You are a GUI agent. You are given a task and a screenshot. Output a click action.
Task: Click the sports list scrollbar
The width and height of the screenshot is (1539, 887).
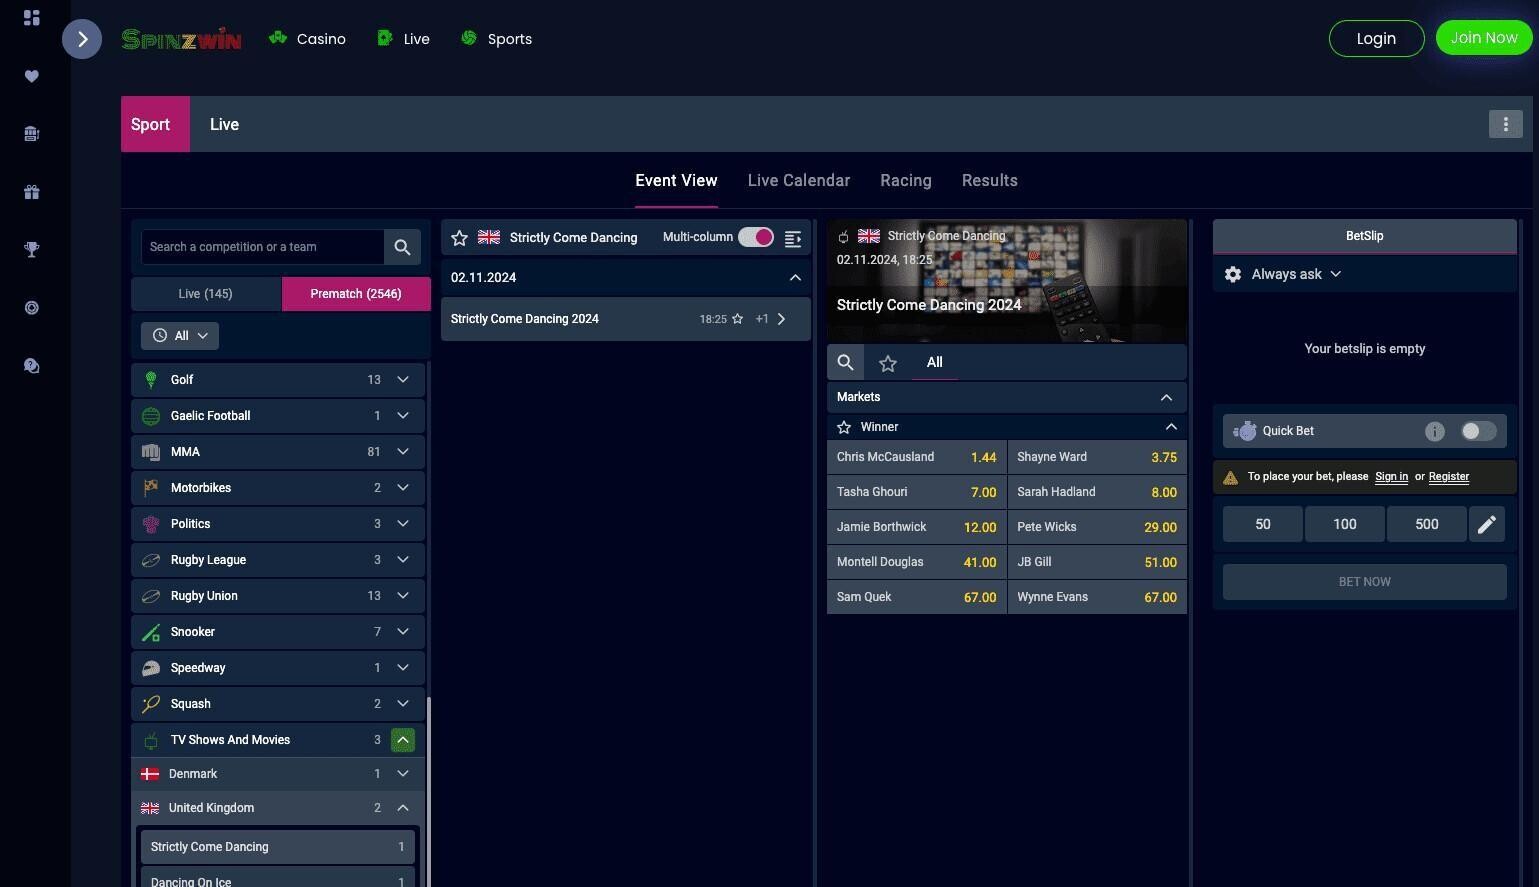point(429,792)
